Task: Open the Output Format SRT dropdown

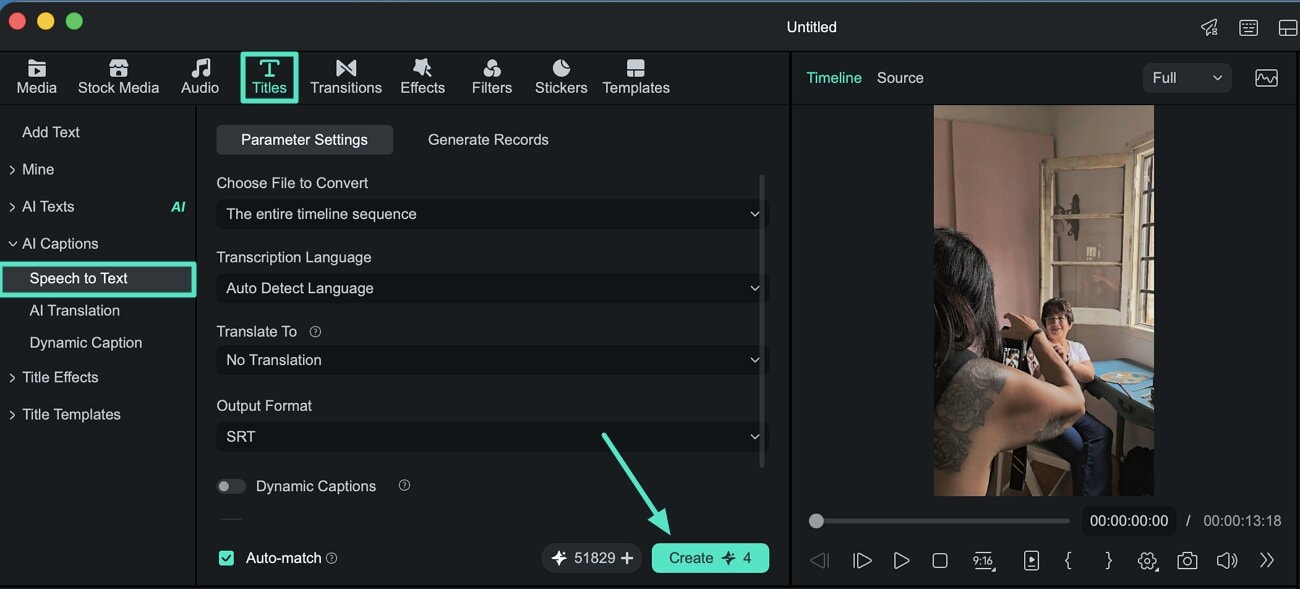Action: point(492,437)
